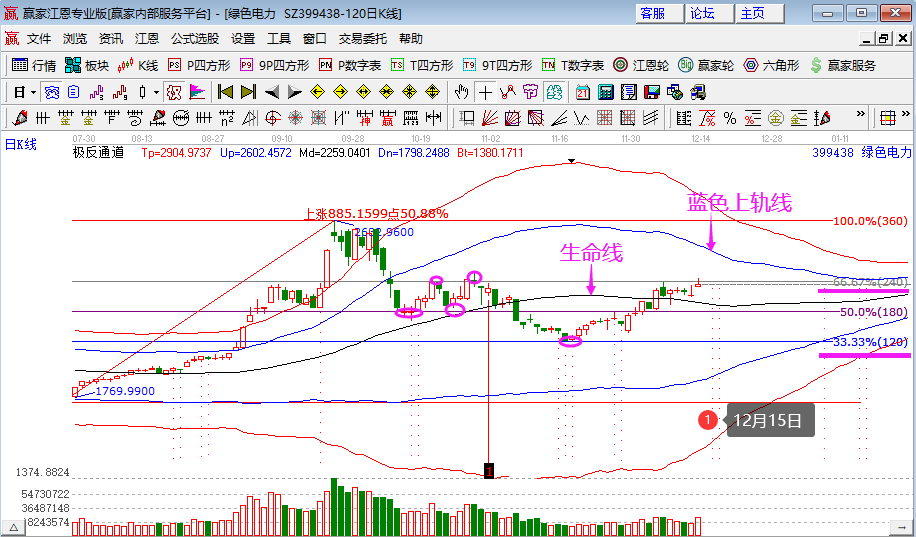Open the calendar 21 date icon
916x537 pixels.
tap(583, 92)
